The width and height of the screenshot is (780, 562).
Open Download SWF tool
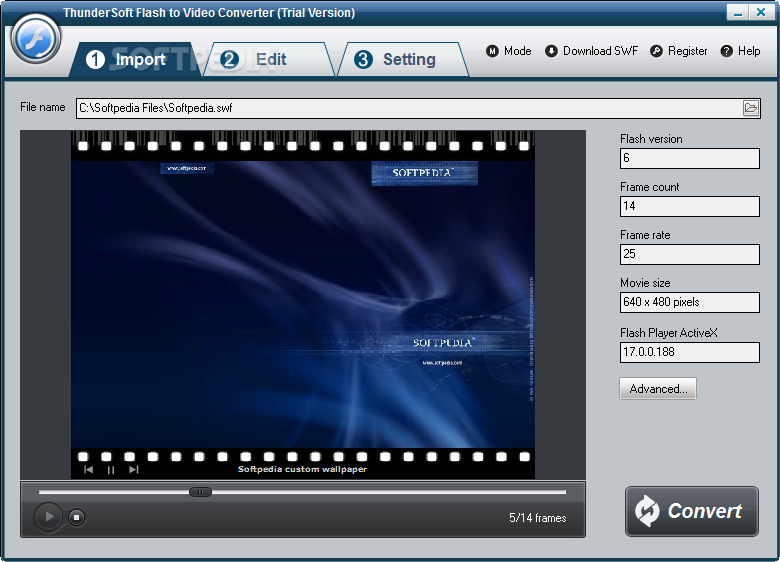click(x=591, y=51)
